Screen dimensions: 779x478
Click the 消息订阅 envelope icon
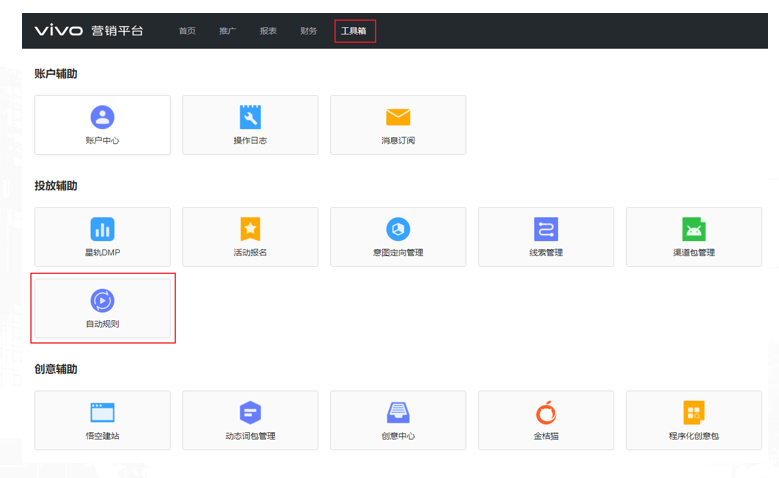pyautogui.click(x=398, y=117)
